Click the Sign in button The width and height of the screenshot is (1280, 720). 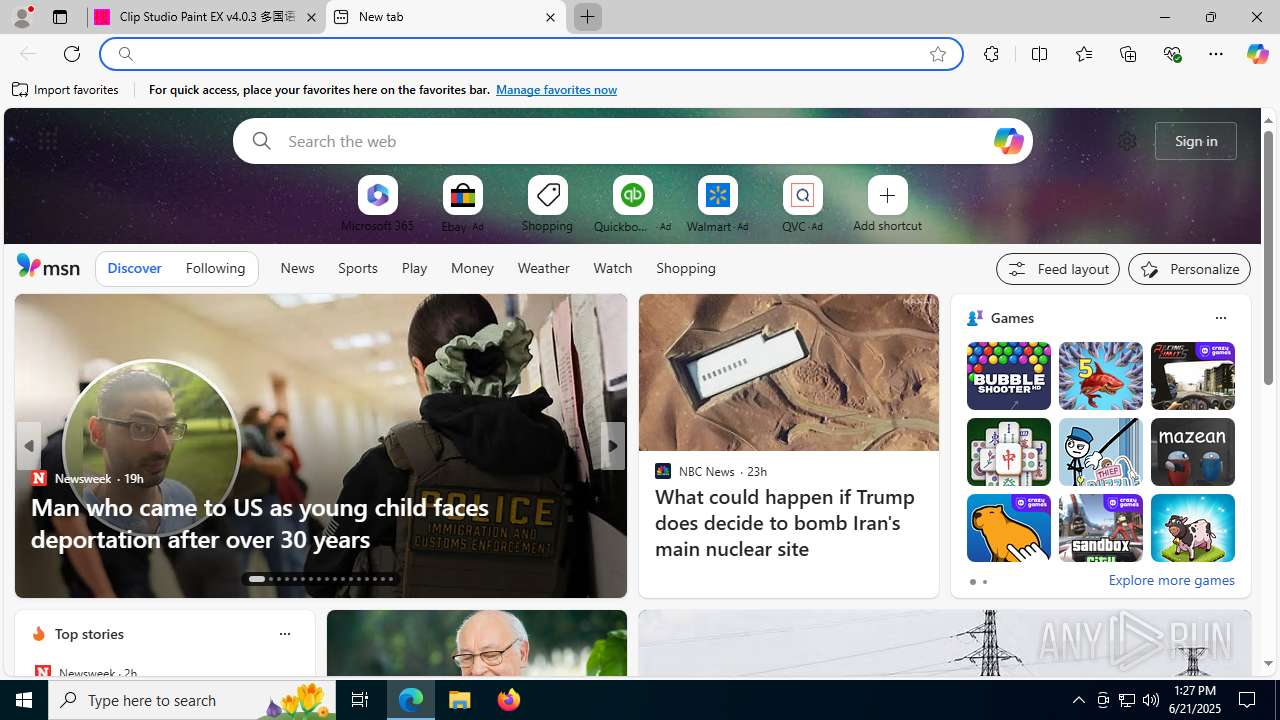tap(1196, 141)
